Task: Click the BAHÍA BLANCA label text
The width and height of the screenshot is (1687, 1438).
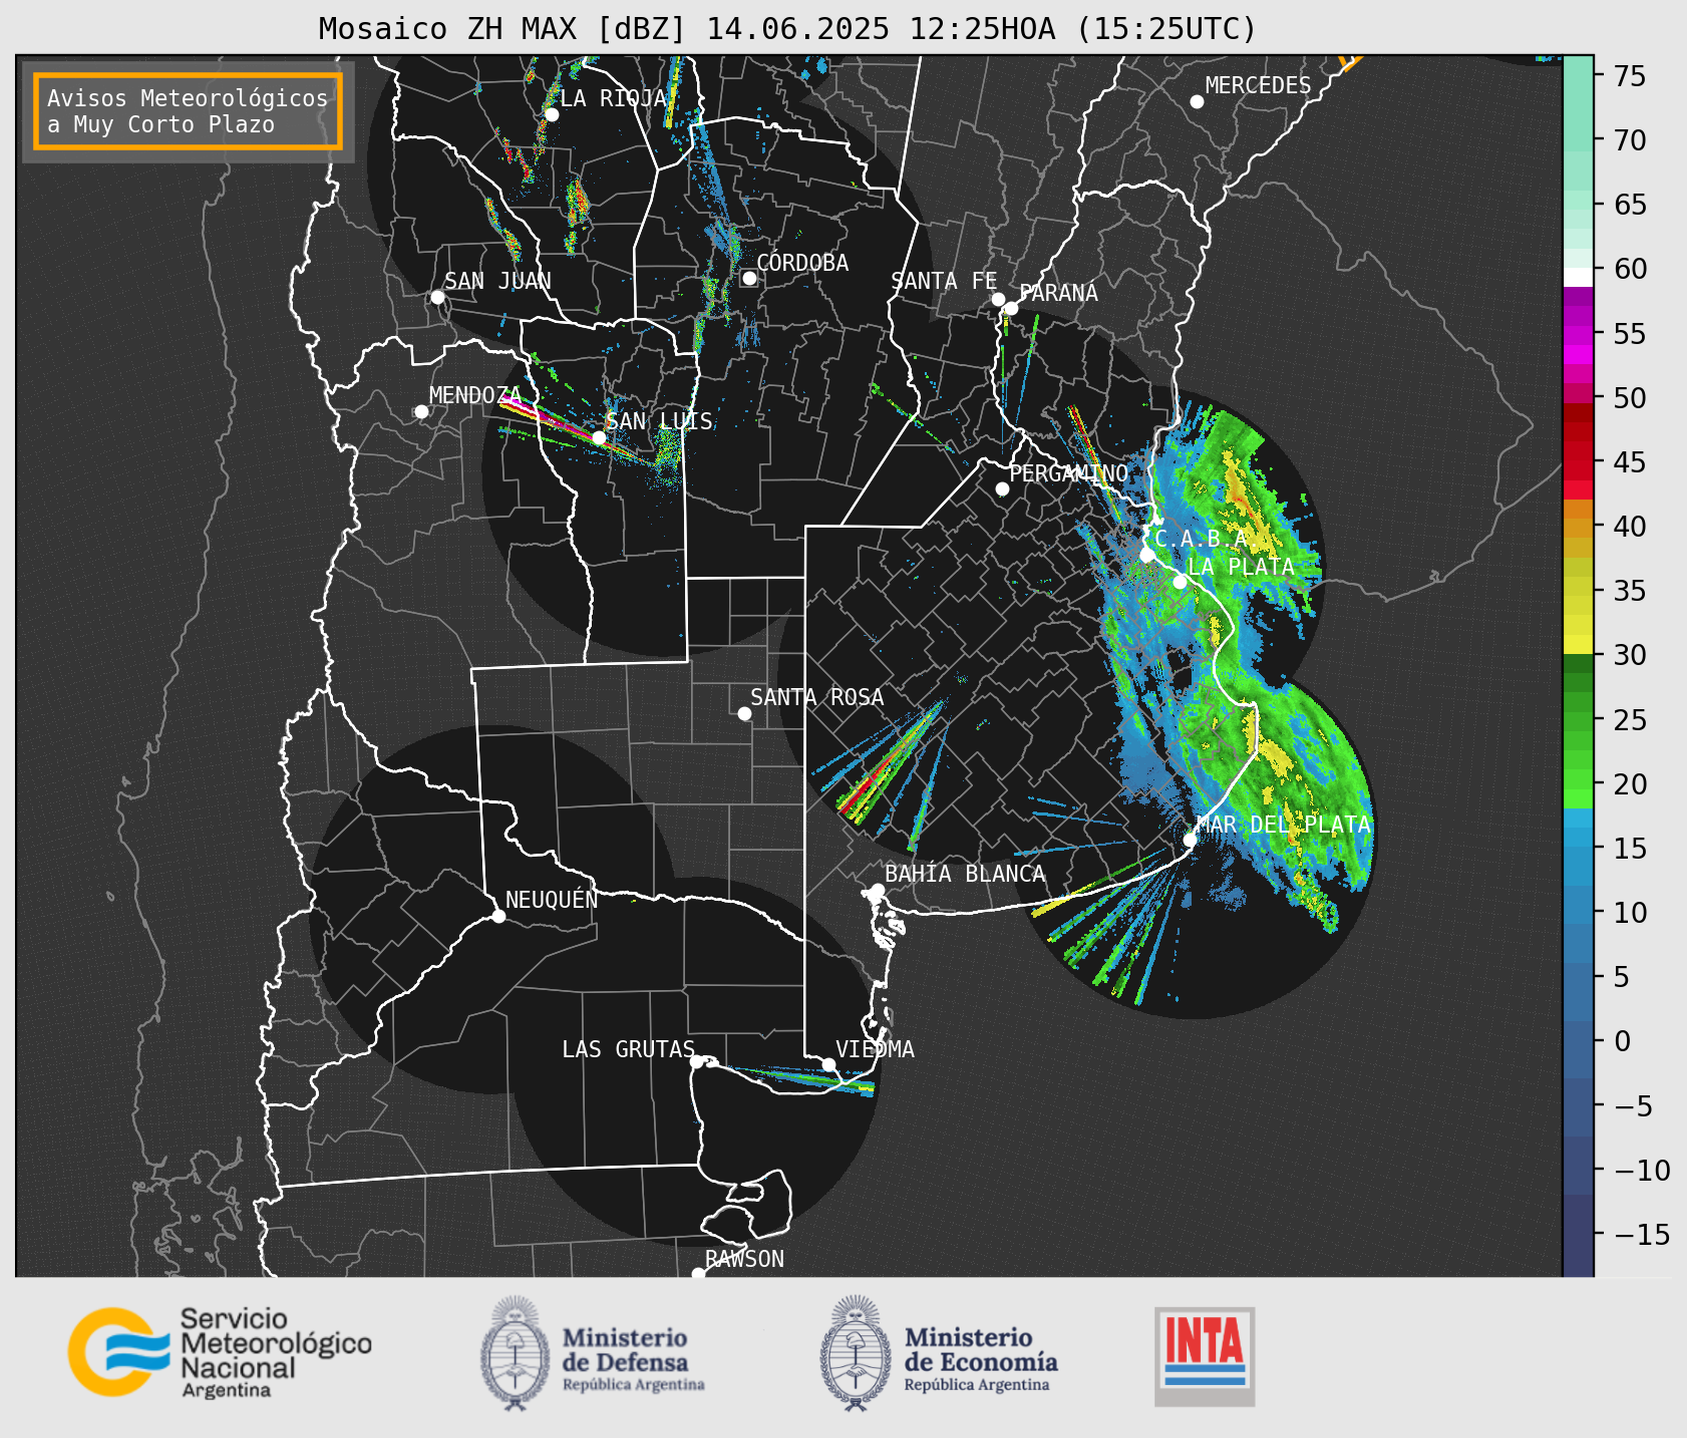Action: coord(965,873)
